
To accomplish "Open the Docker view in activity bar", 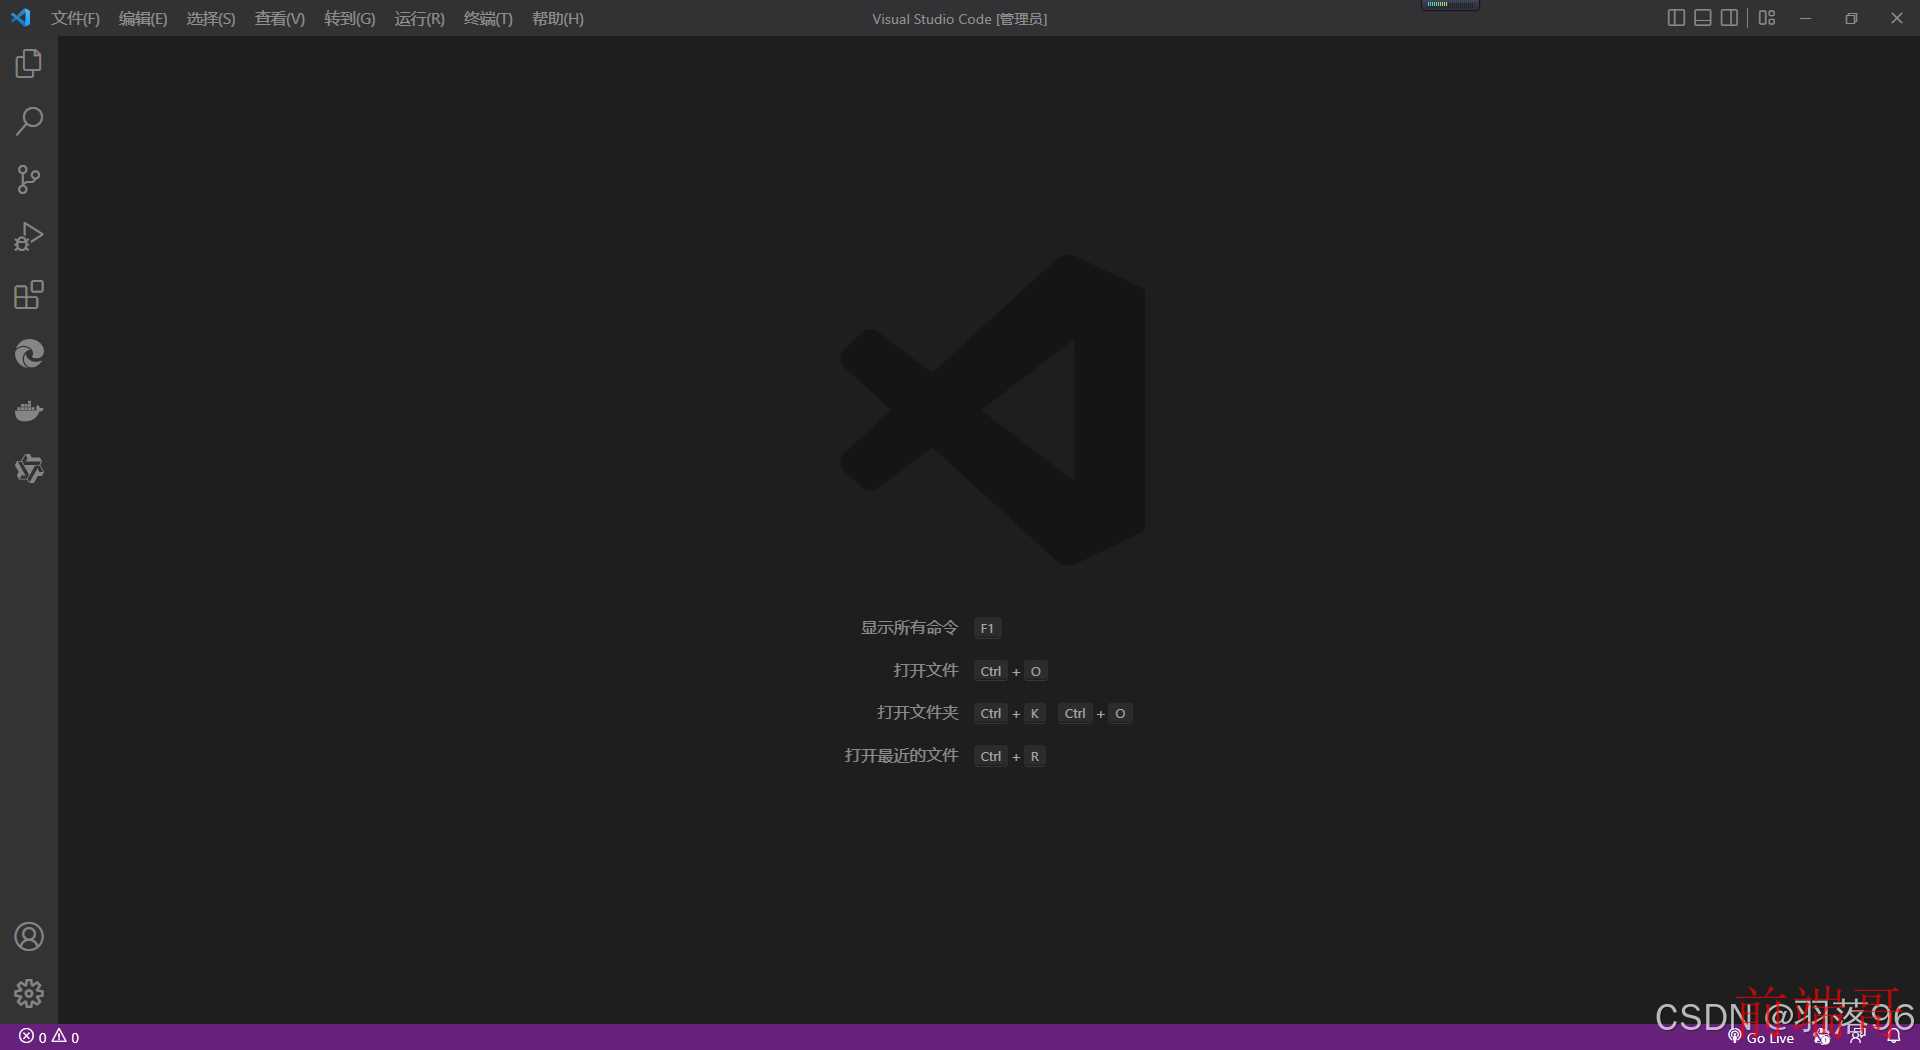I will tap(29, 411).
